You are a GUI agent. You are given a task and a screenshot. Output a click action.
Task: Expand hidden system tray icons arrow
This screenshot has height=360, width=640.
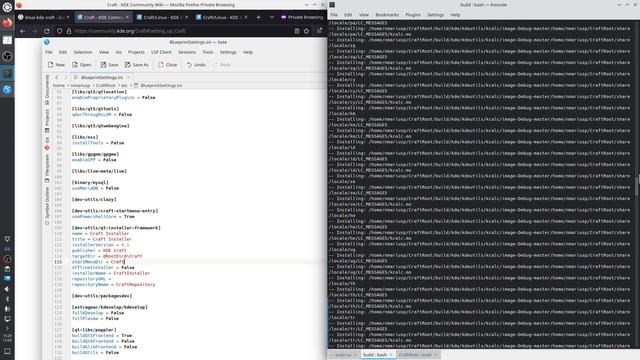coord(7,328)
